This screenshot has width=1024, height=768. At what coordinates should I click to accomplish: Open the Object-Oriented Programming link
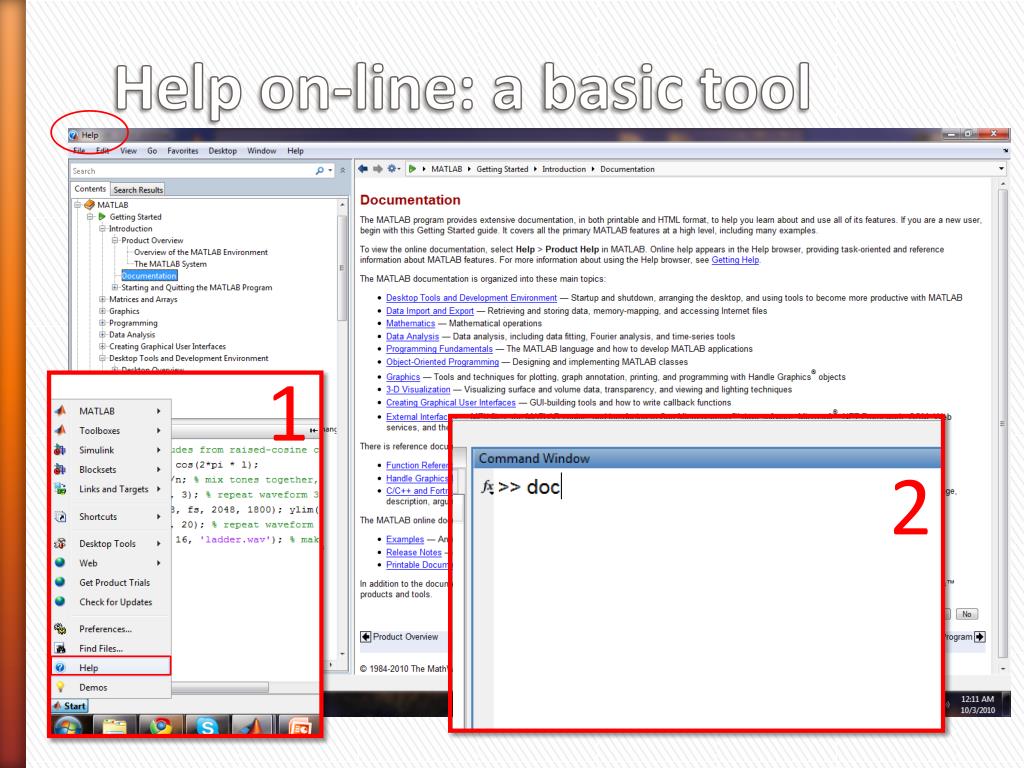[x=442, y=362]
